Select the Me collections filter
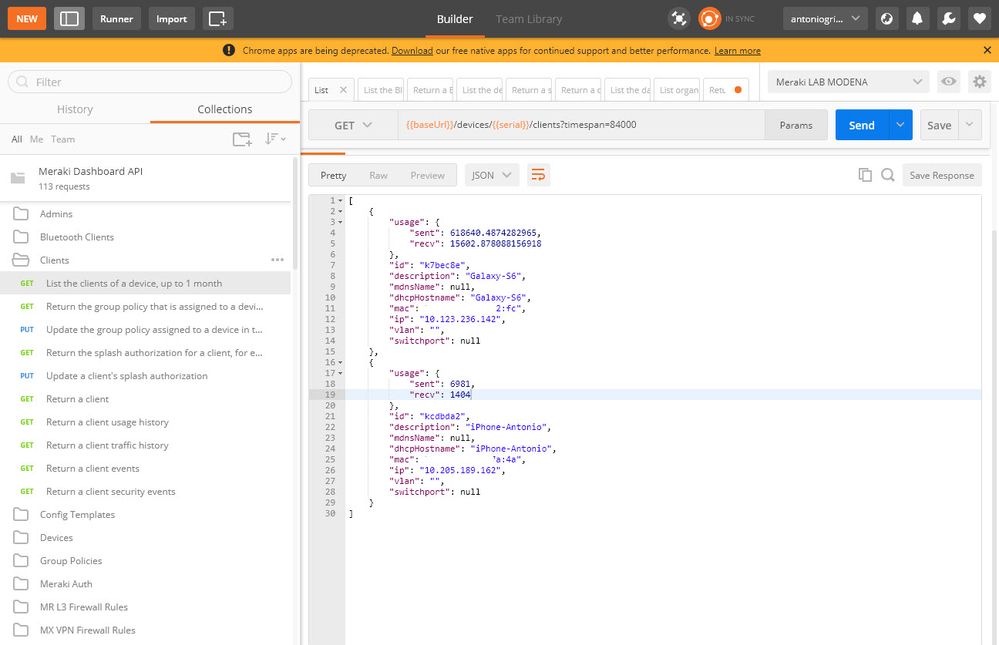This screenshot has height=645, width=999. (x=36, y=139)
